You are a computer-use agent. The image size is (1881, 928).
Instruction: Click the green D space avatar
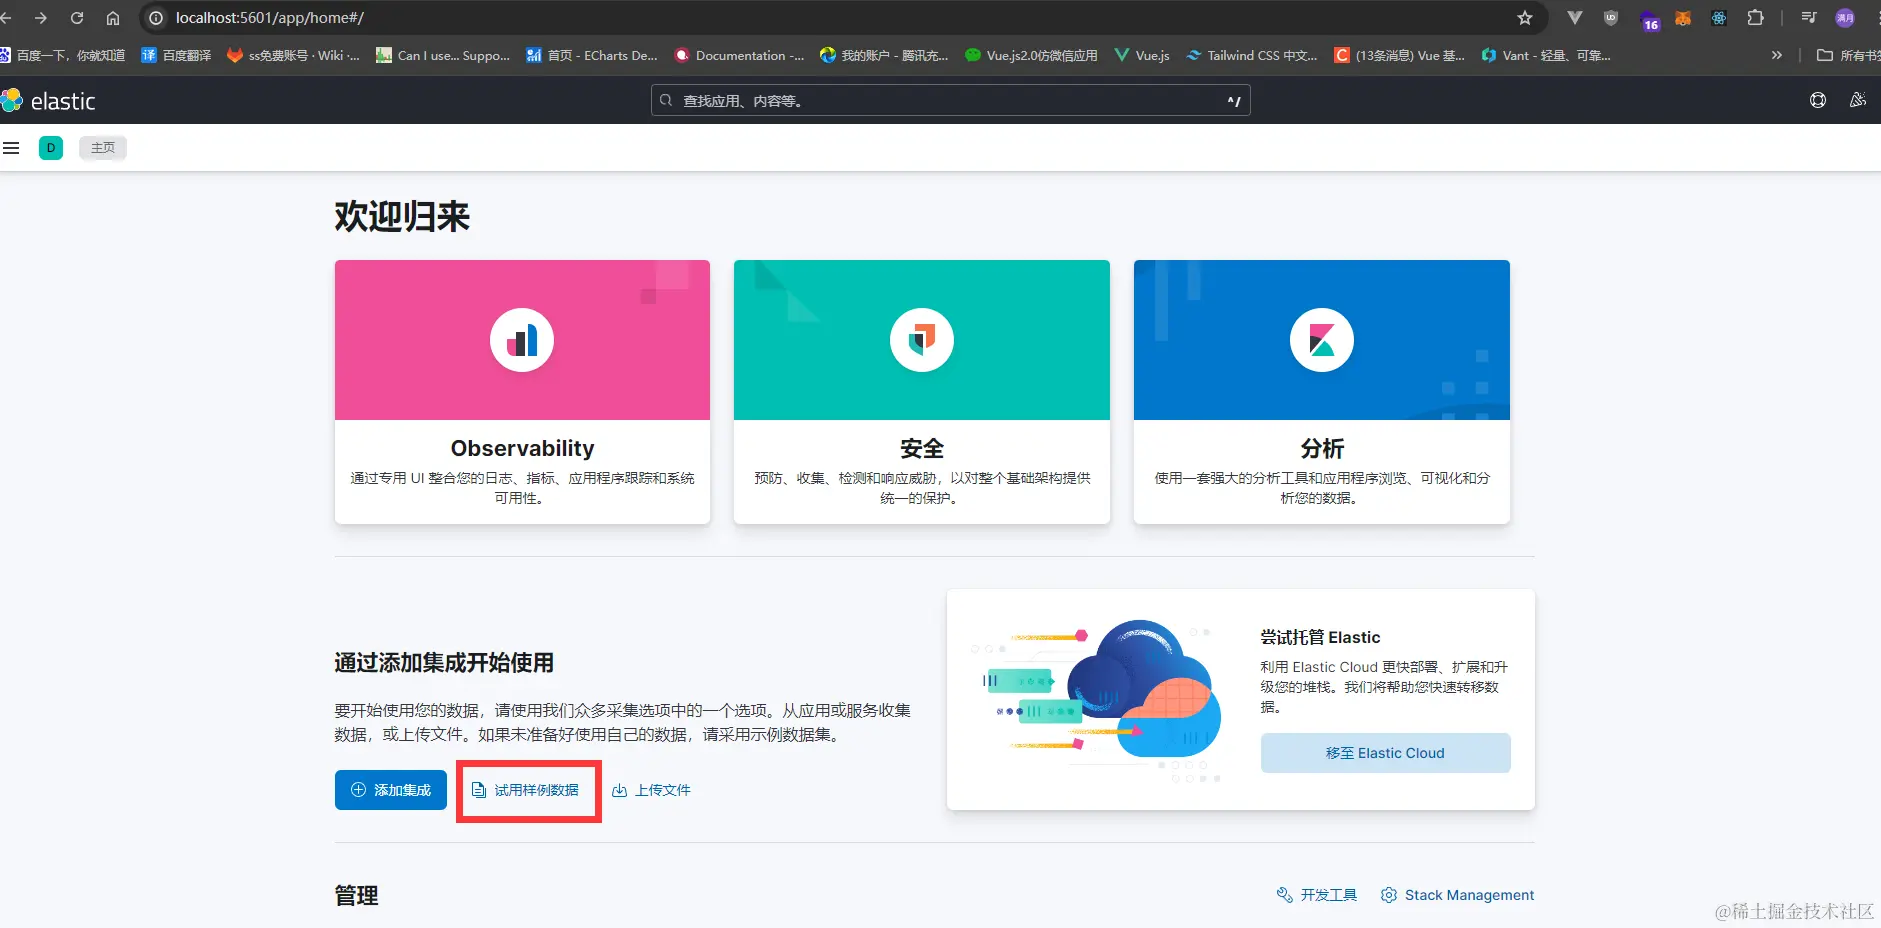[x=51, y=148]
